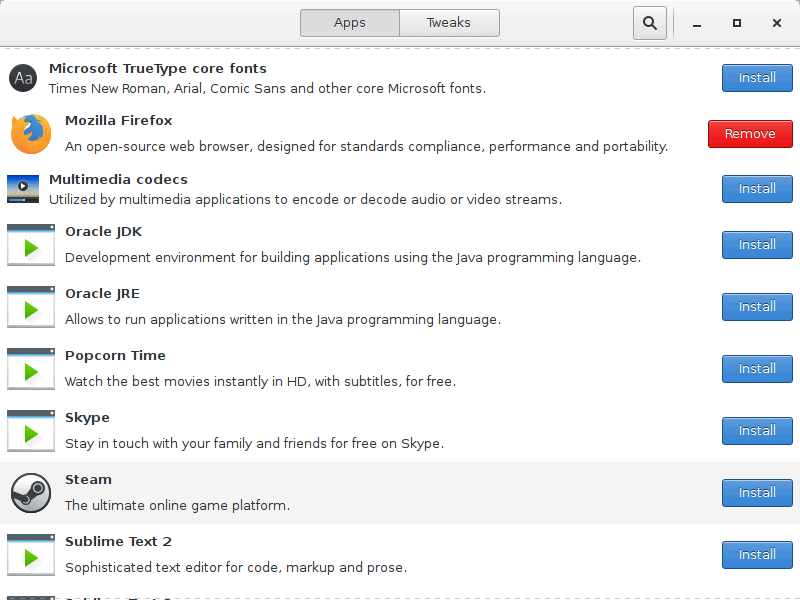Switch to the Tweaks tab

tap(449, 23)
